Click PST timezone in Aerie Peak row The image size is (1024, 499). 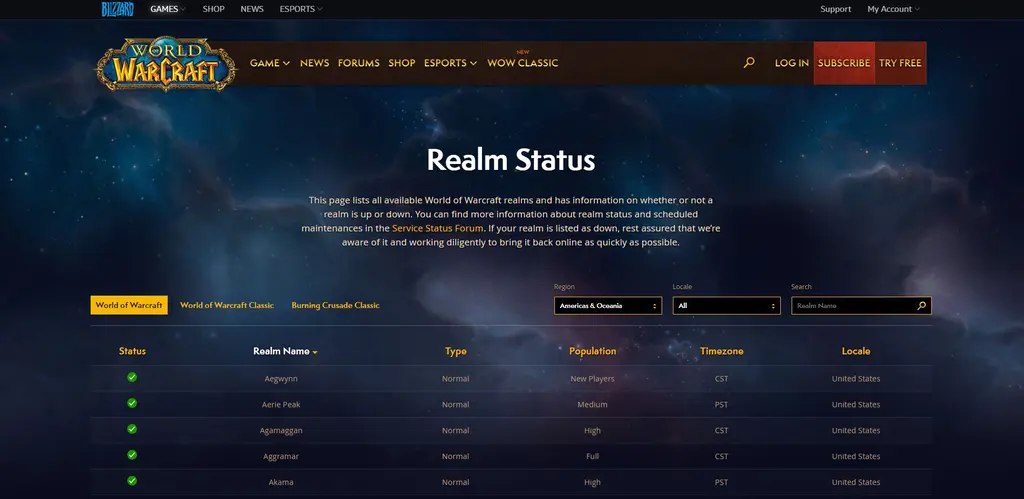point(722,404)
